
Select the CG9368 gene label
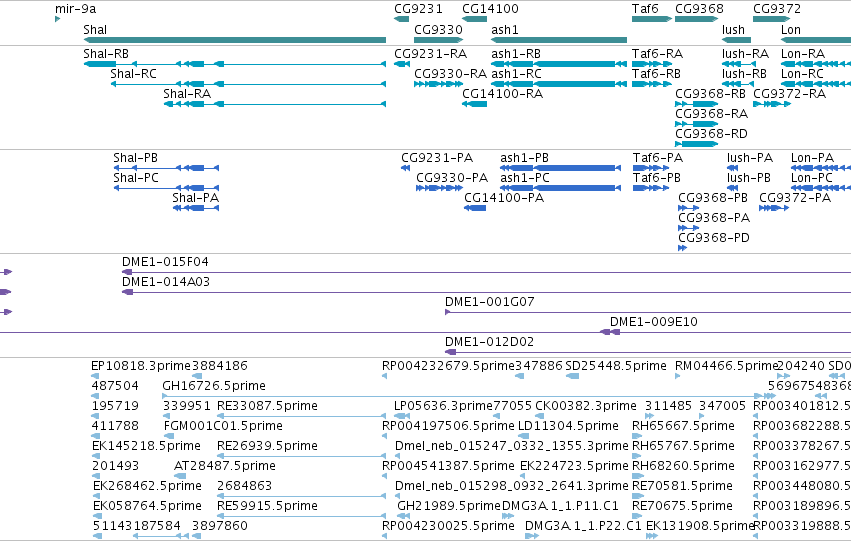(699, 9)
